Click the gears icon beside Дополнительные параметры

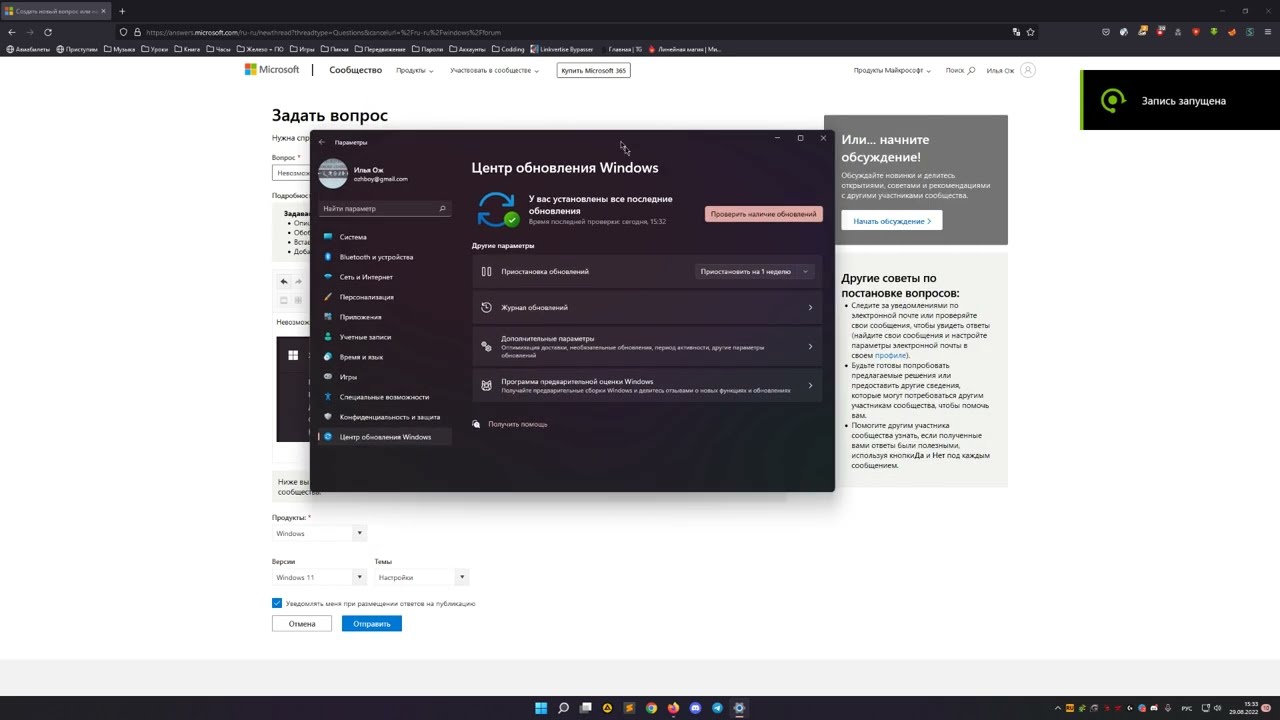pos(486,347)
